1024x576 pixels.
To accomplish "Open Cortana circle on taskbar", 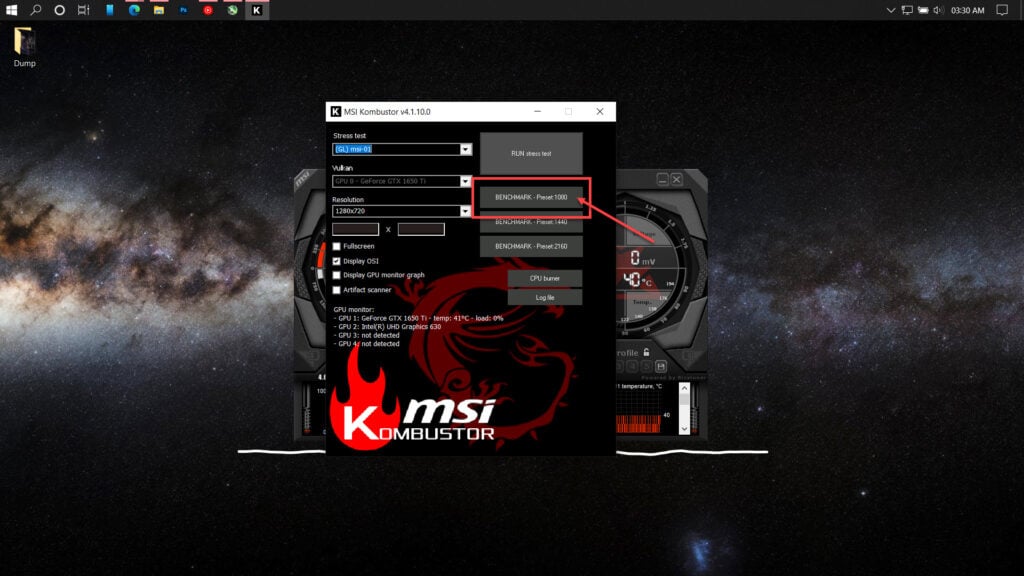I will tap(59, 10).
